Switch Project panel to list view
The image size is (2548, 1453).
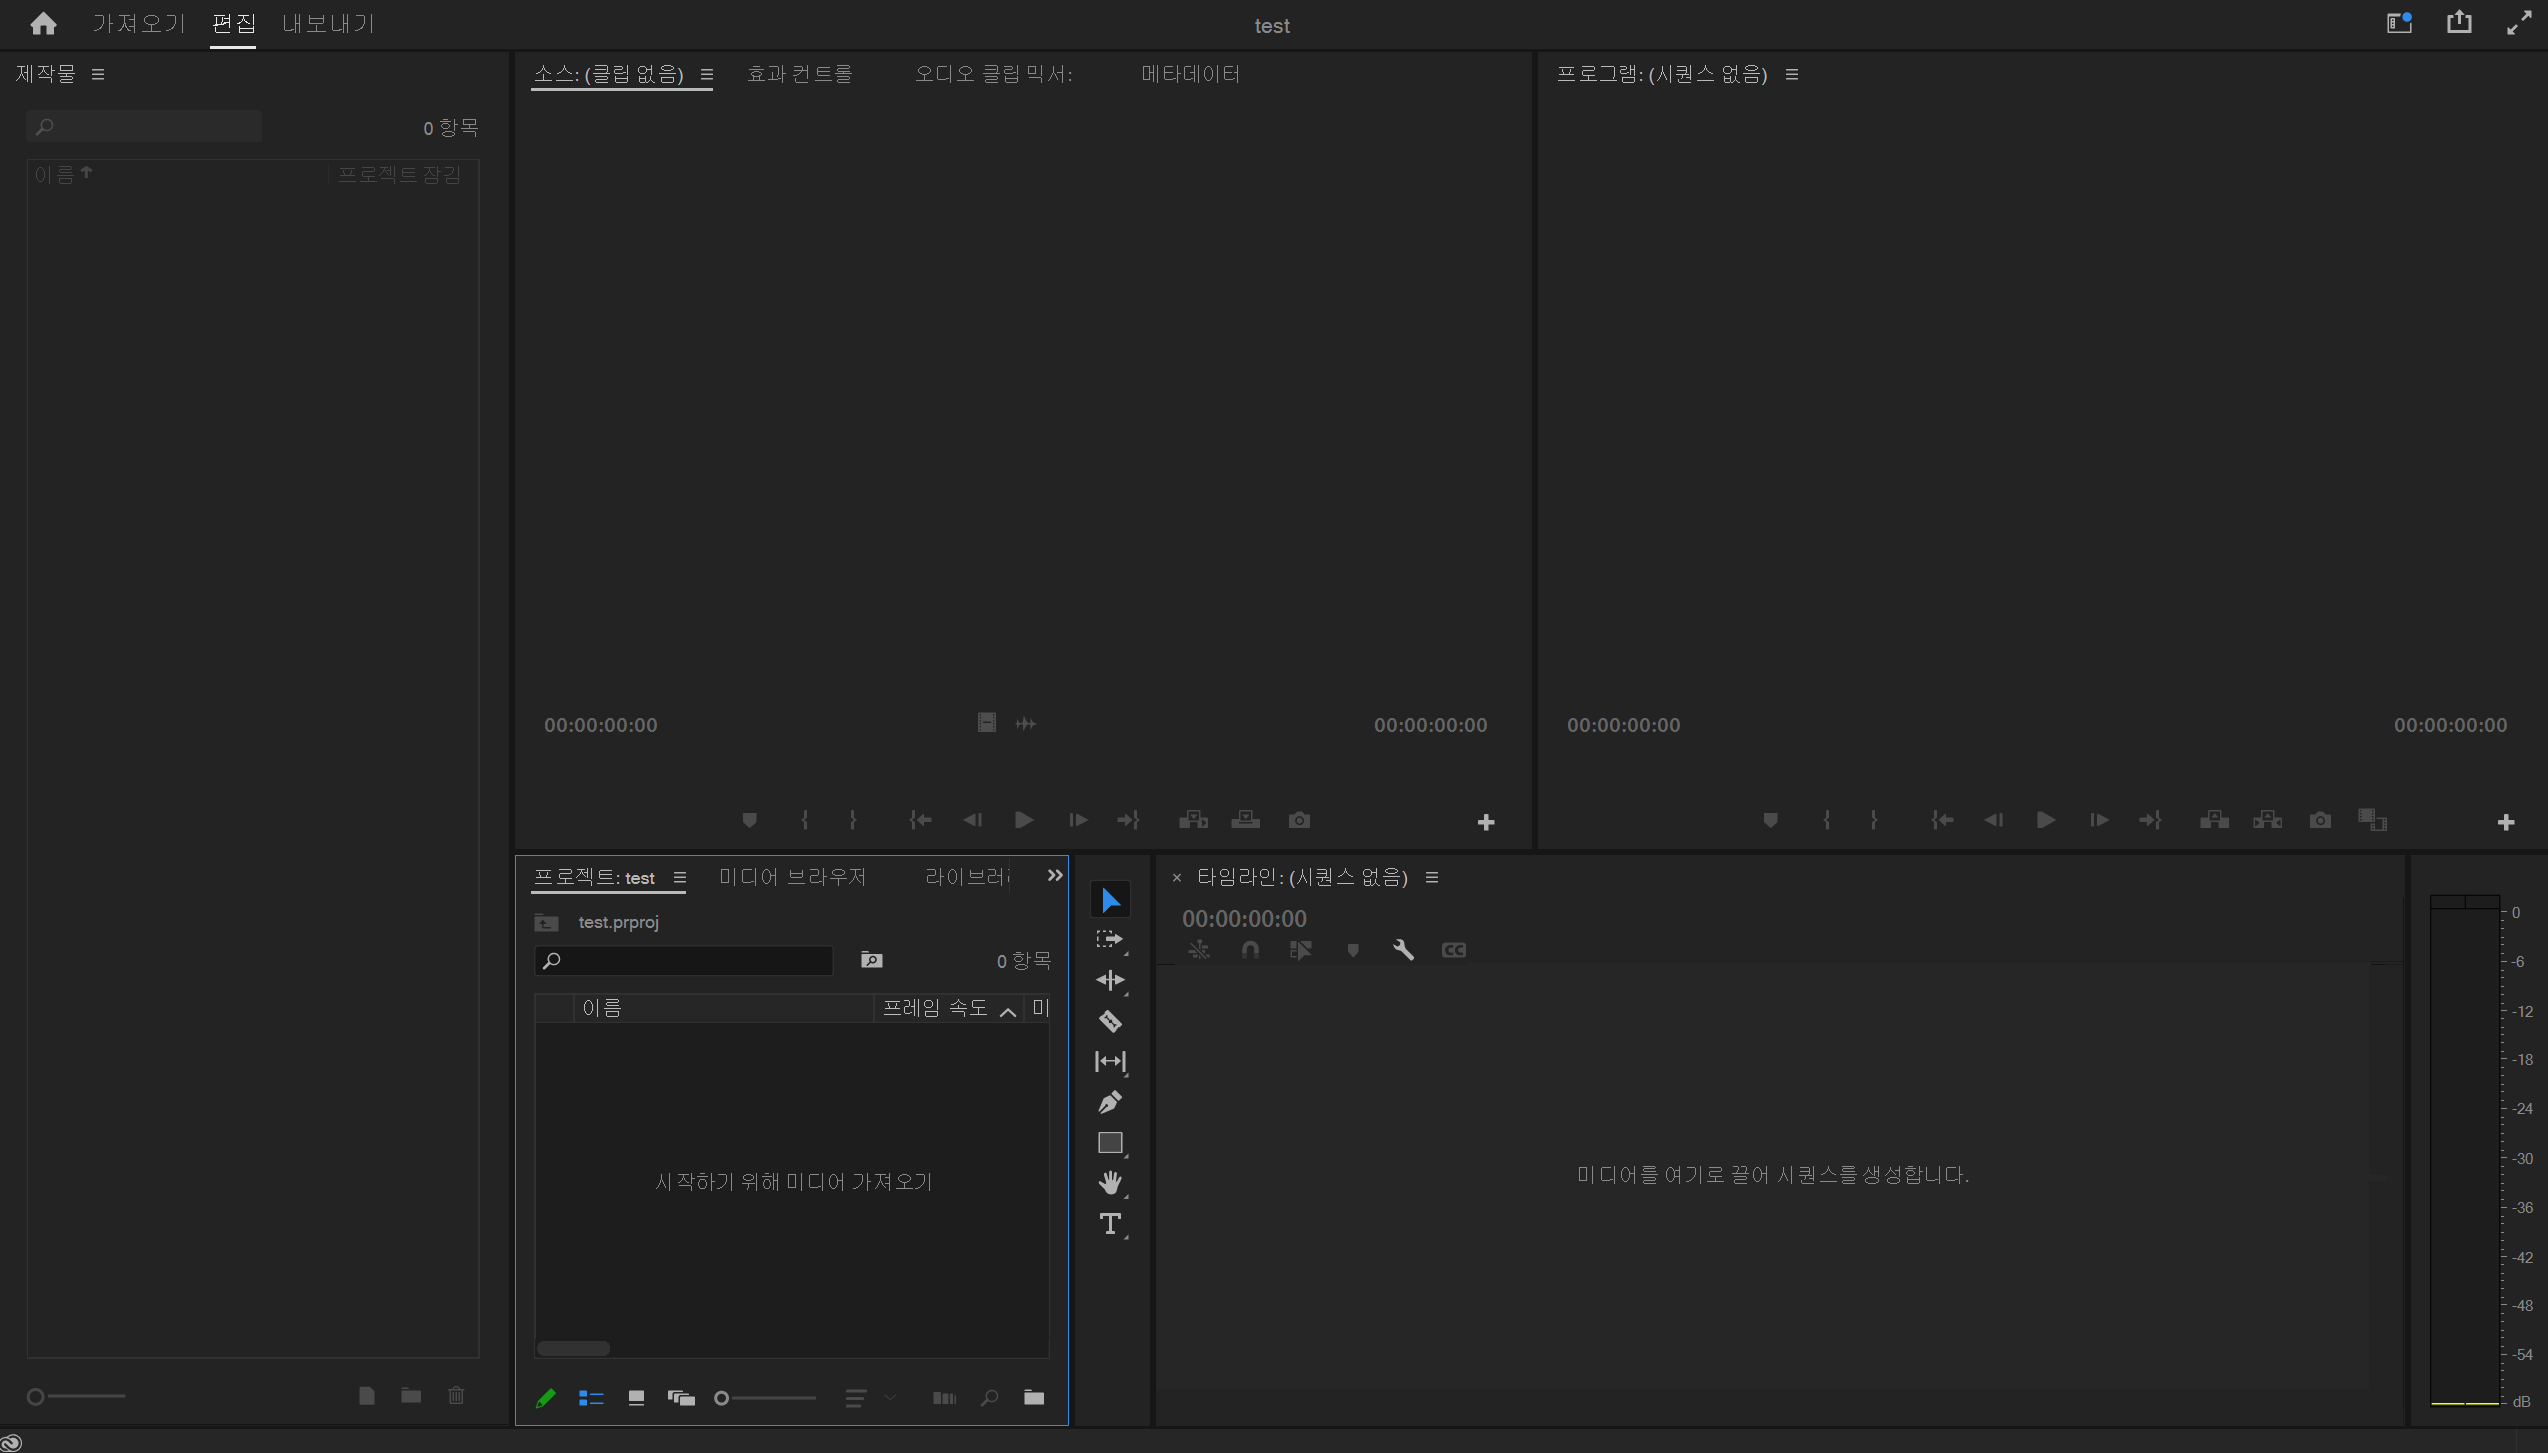click(x=591, y=1398)
